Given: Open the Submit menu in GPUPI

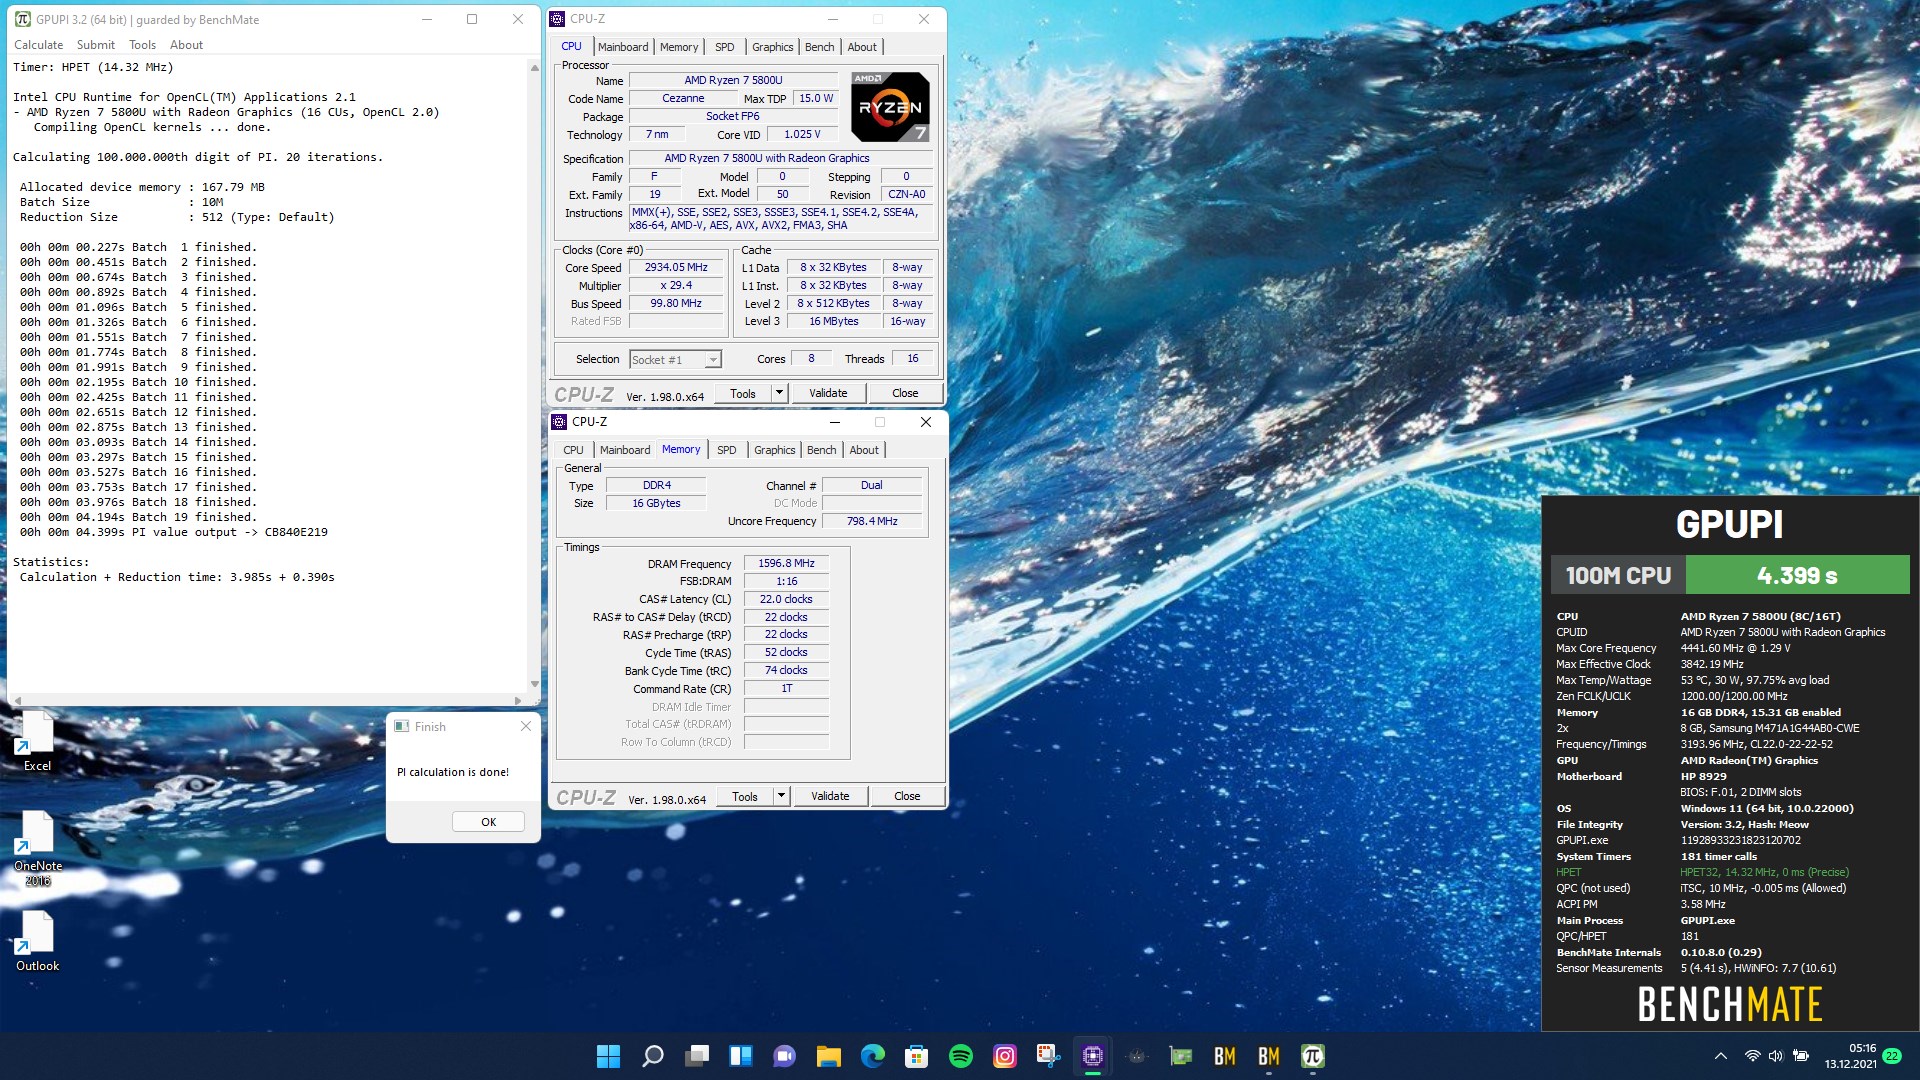Looking at the screenshot, I should (x=96, y=45).
